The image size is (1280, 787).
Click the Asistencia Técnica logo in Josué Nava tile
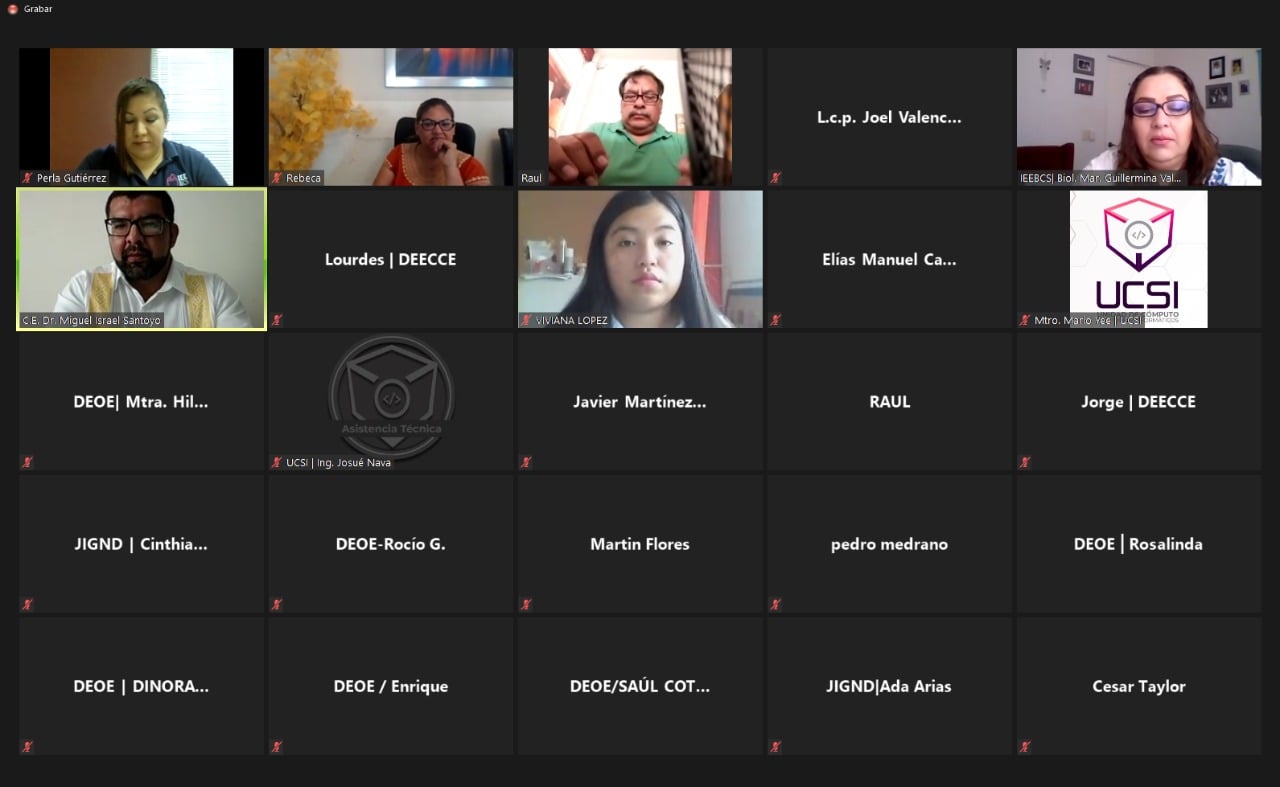pyautogui.click(x=391, y=396)
